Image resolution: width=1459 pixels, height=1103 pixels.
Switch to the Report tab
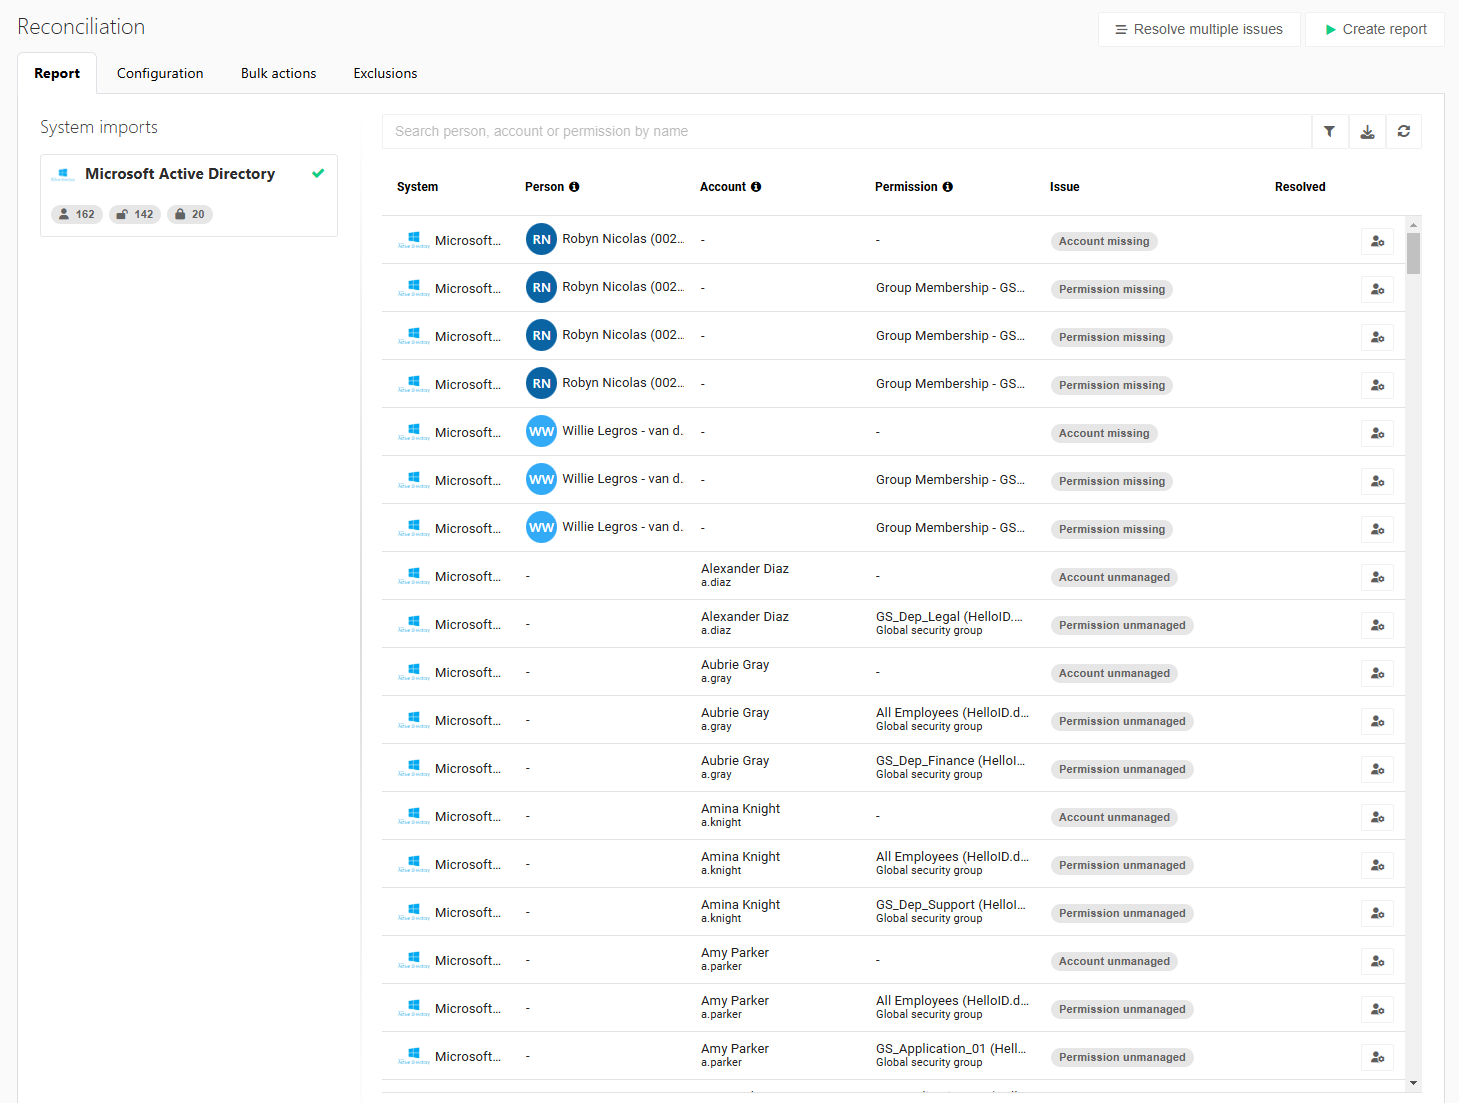click(57, 73)
